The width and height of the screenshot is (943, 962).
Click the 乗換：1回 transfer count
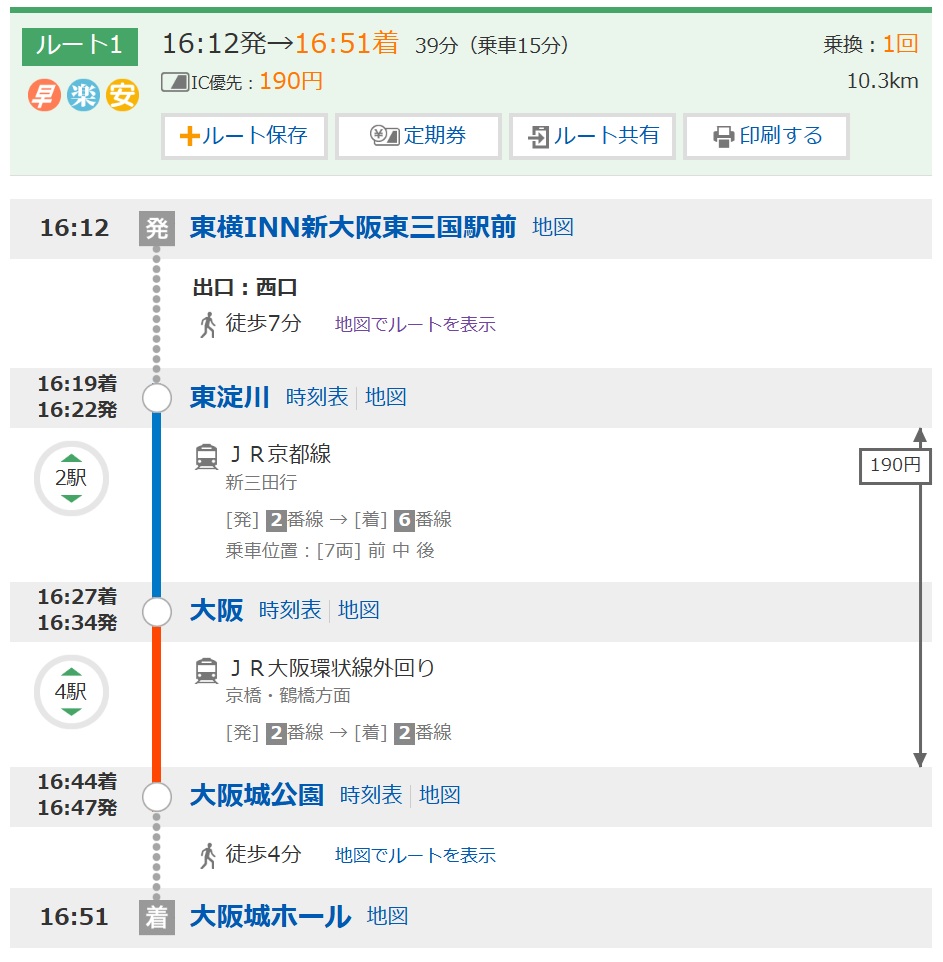tap(871, 44)
